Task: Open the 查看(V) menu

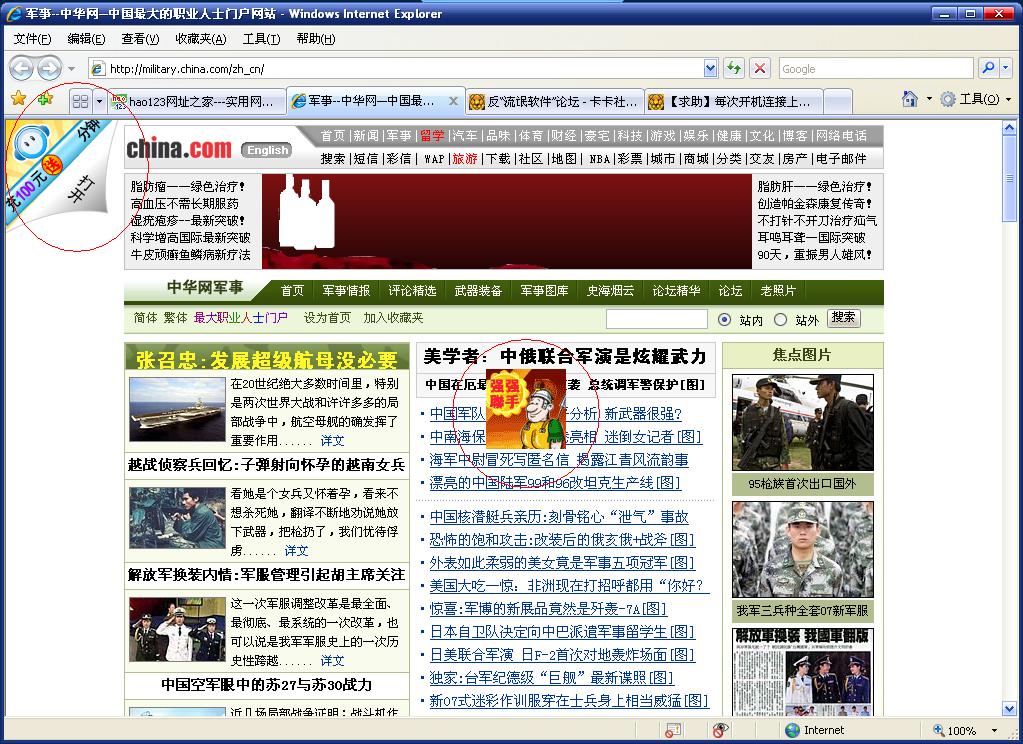Action: point(140,39)
